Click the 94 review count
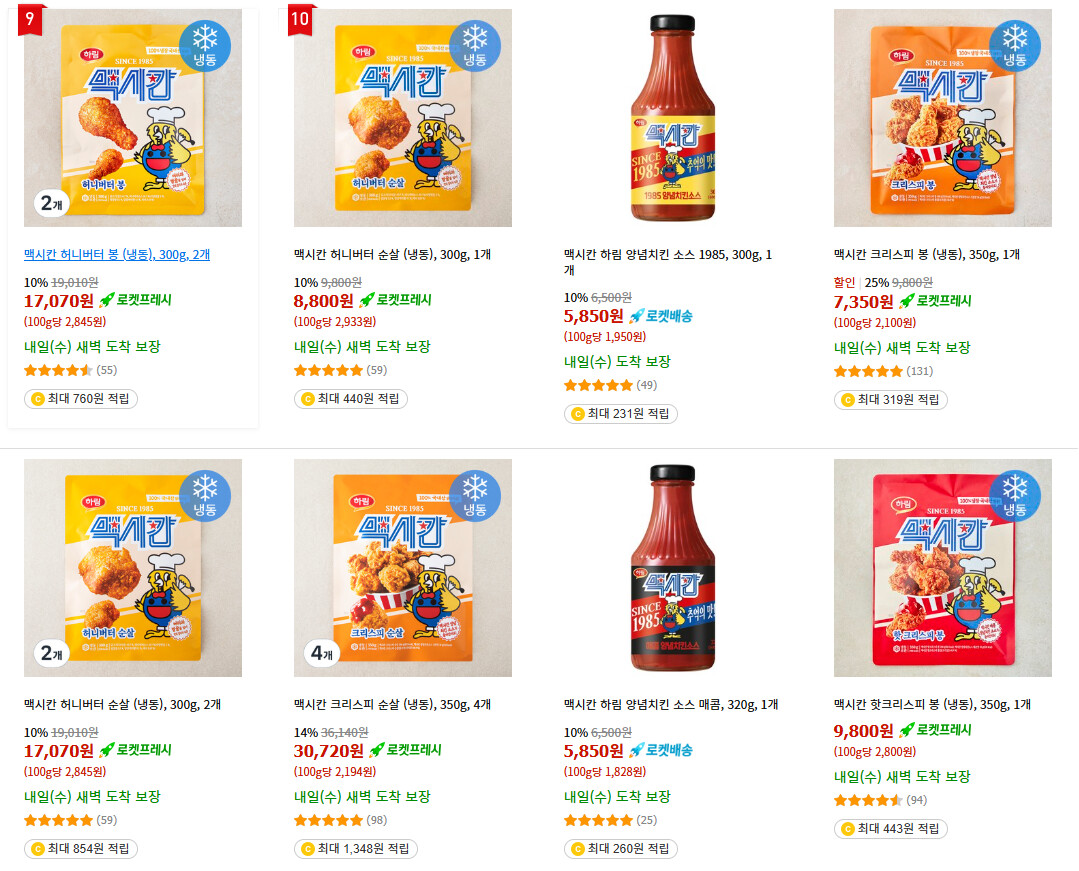The height and width of the screenshot is (871, 1079). 917,801
